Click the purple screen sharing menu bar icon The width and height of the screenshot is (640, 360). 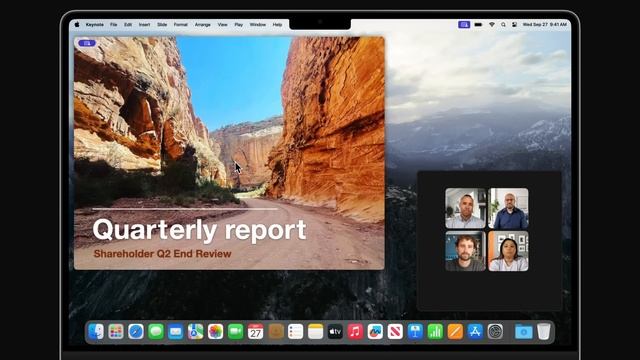(x=464, y=24)
